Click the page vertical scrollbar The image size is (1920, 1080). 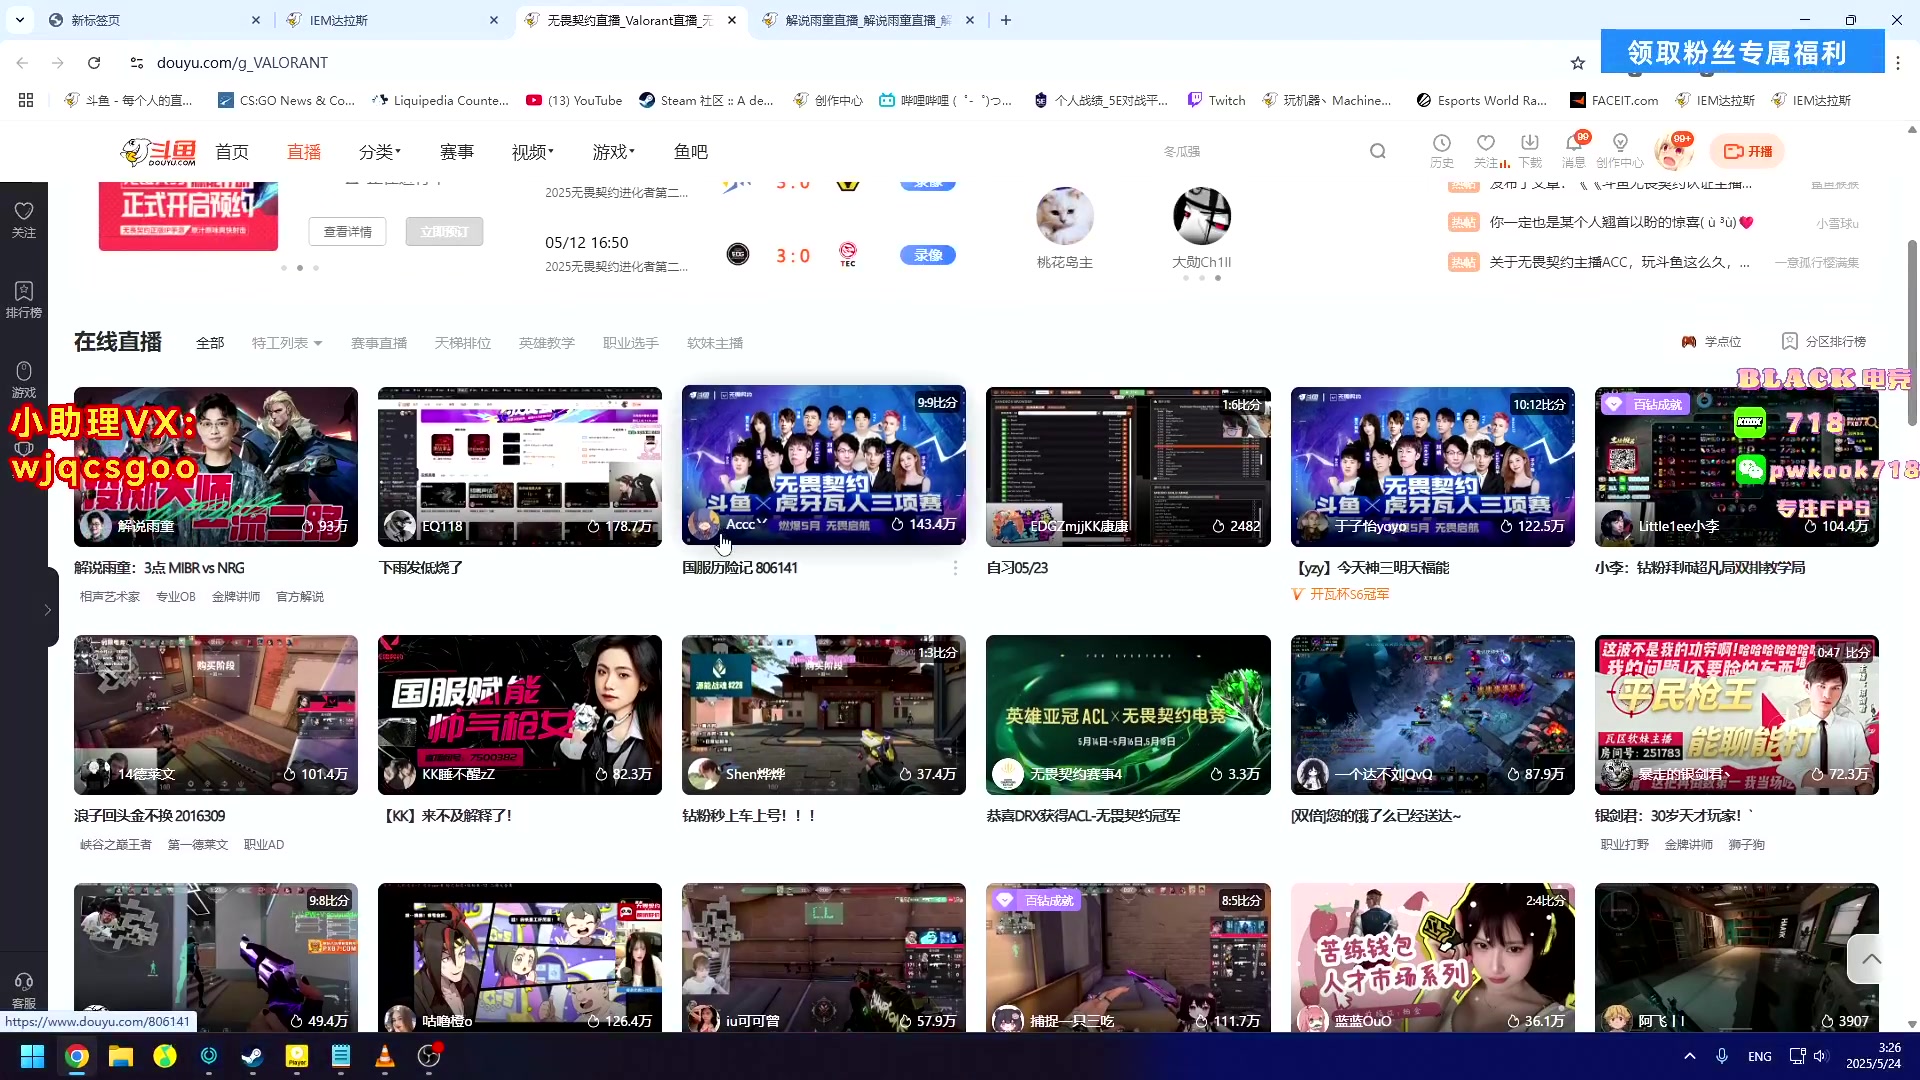pyautogui.click(x=1912, y=332)
